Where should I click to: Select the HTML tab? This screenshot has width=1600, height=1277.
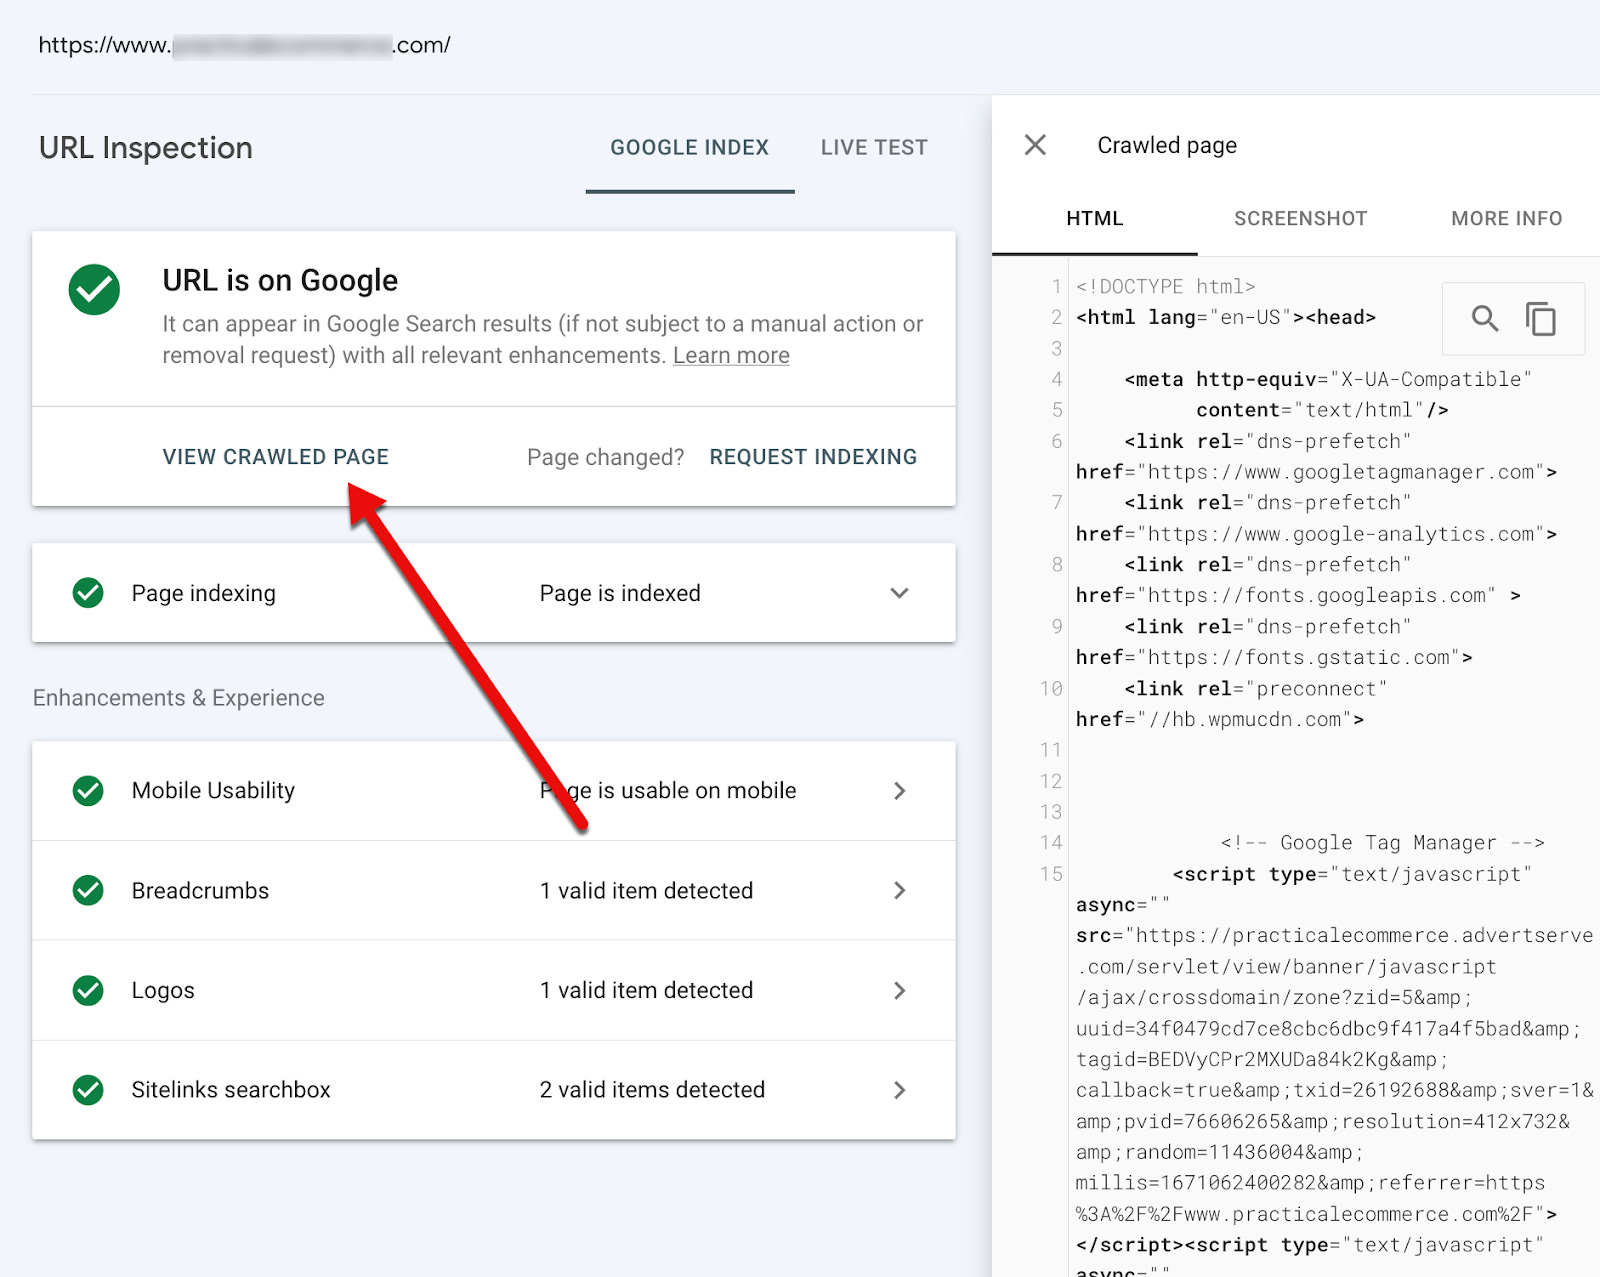pyautogui.click(x=1094, y=218)
